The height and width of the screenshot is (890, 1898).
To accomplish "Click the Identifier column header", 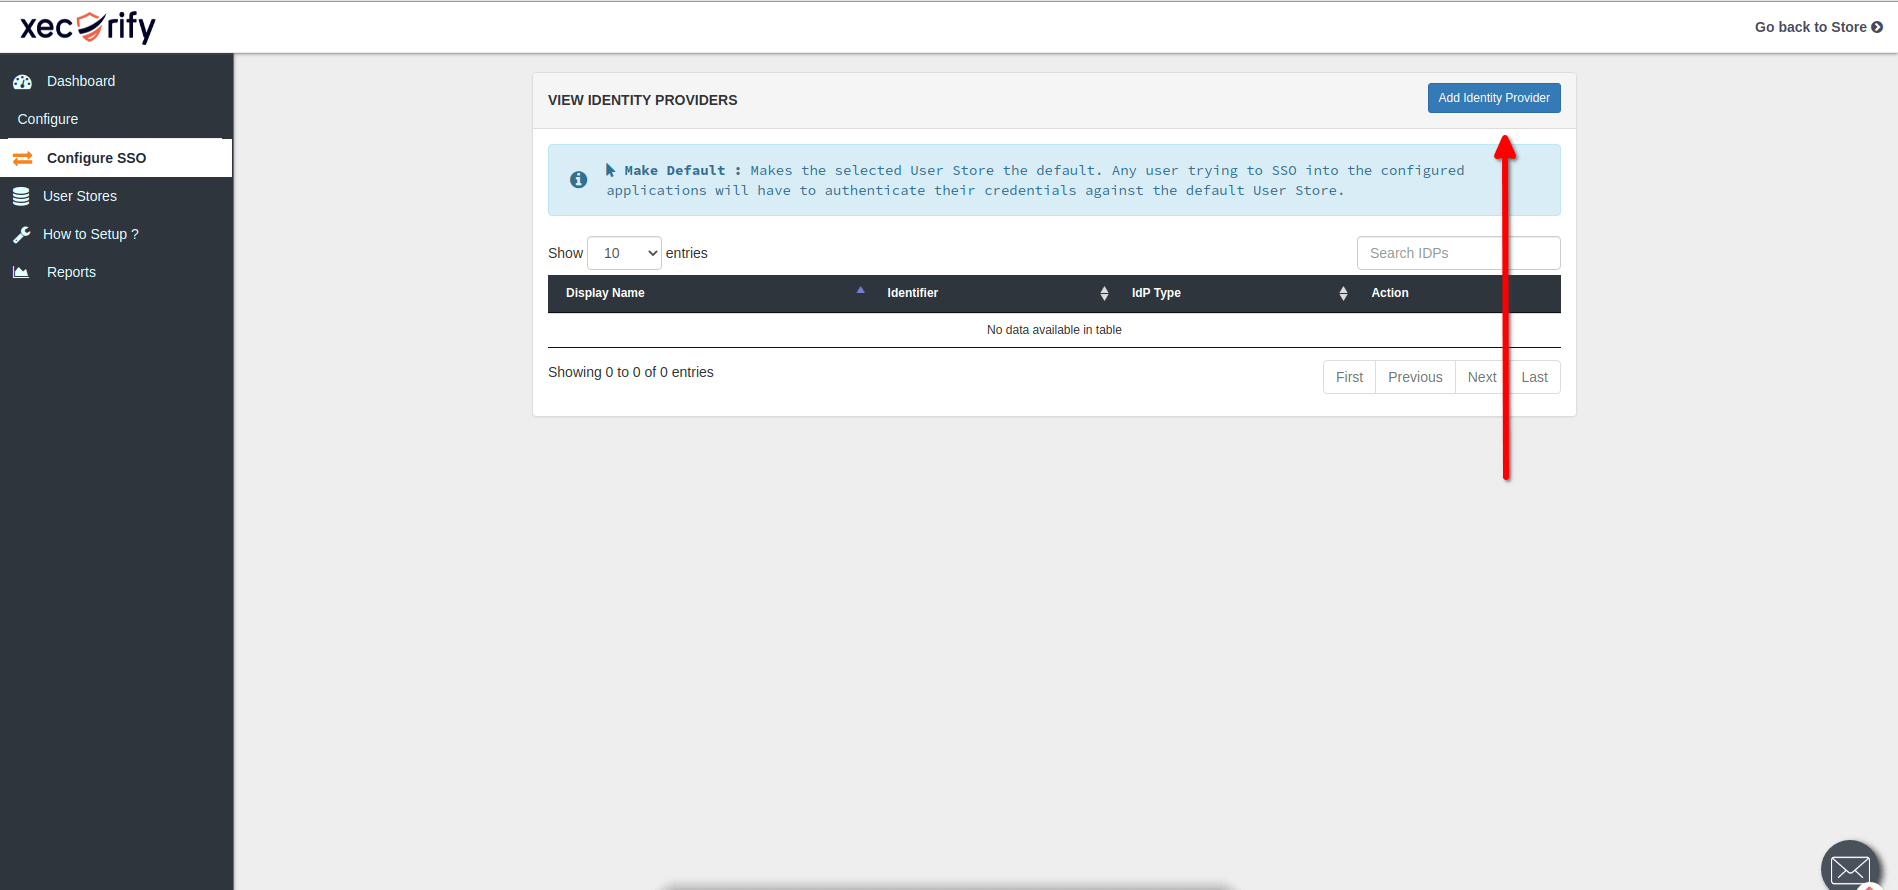I will 993,293.
